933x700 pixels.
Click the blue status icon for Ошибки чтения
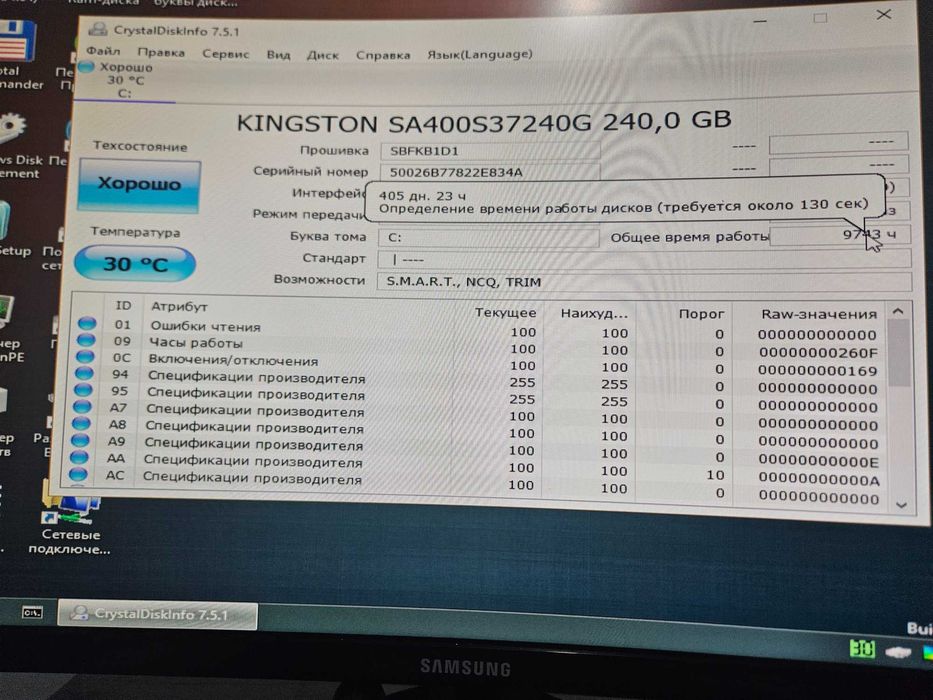[87, 323]
